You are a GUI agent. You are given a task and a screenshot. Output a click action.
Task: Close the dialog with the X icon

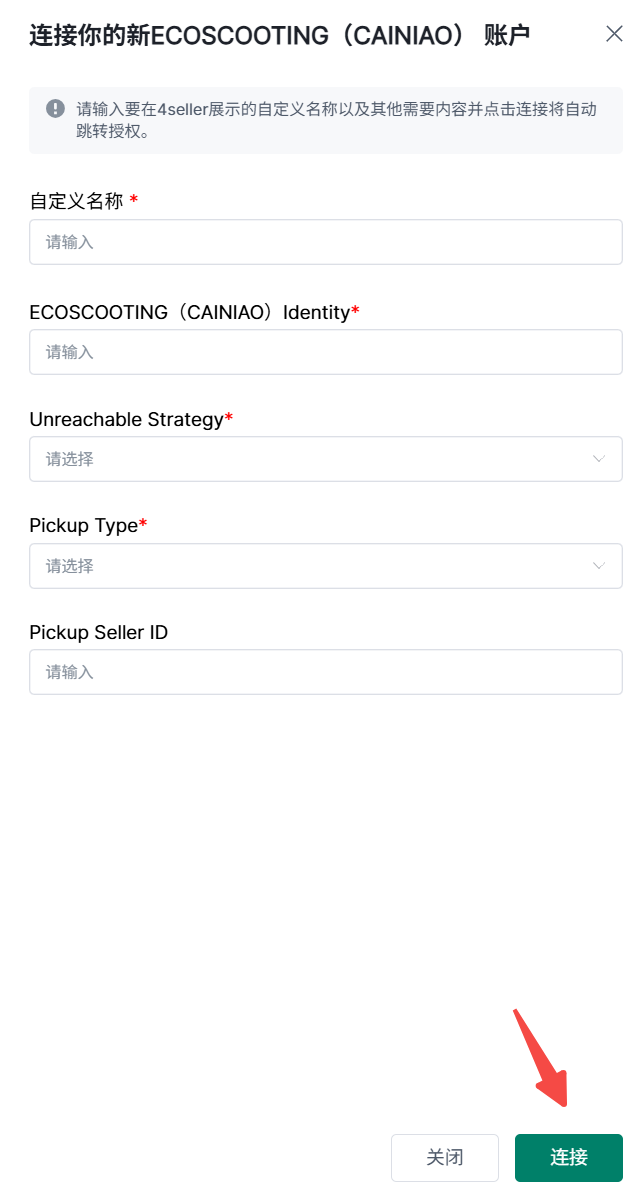614,34
